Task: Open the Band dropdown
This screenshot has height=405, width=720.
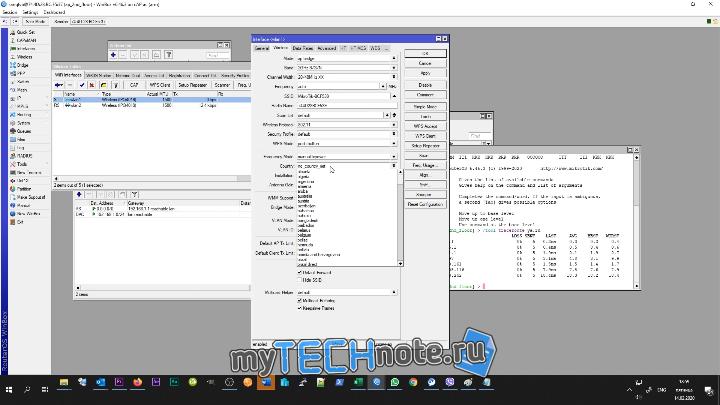Action: (x=394, y=68)
